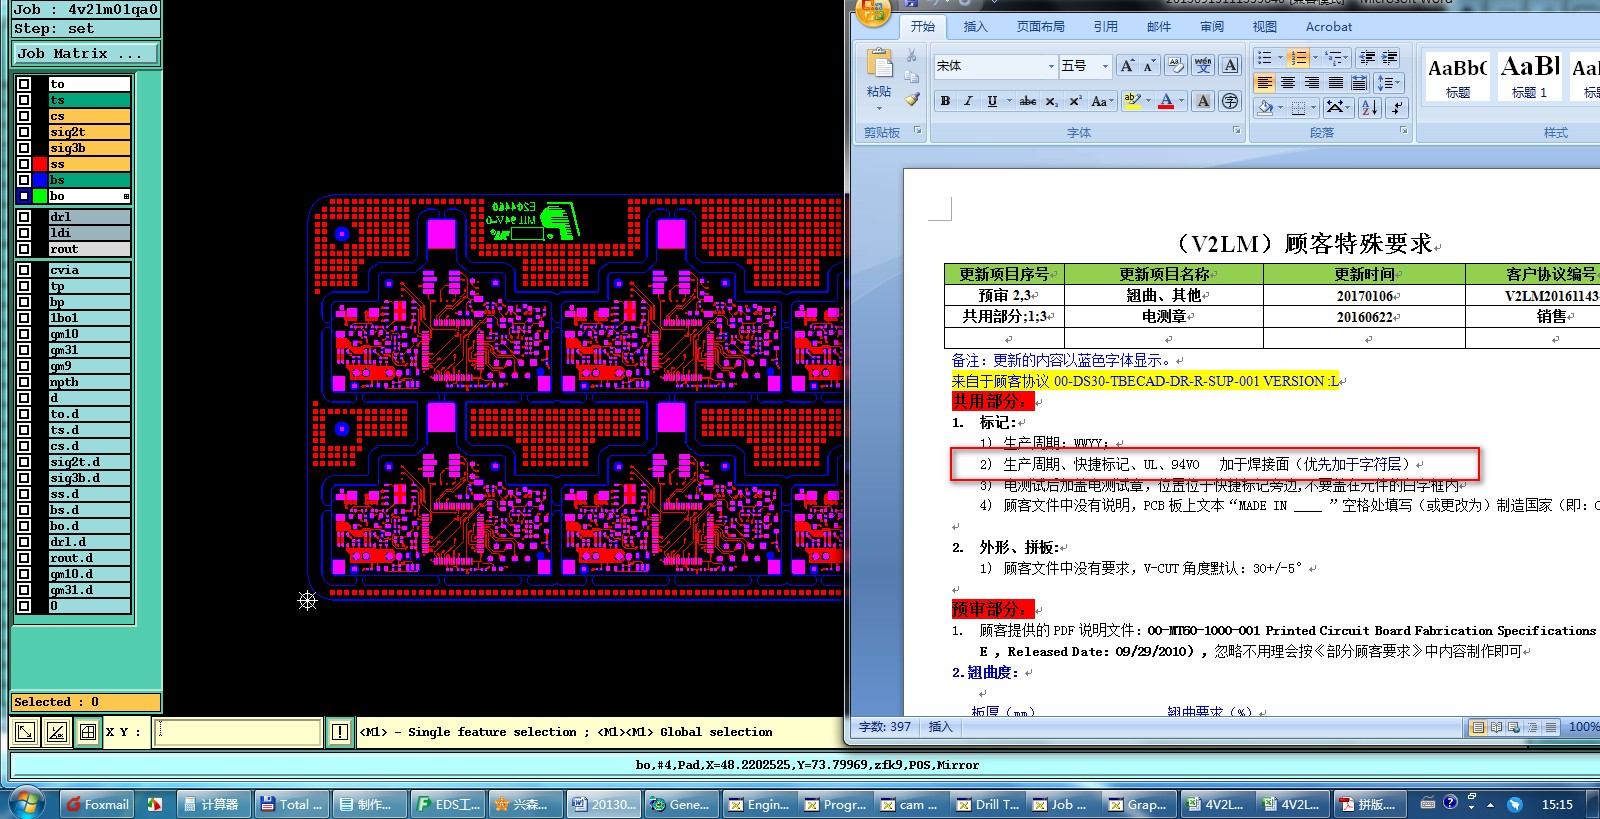
Task: Toggle Bold formatting in Word
Action: pos(945,101)
